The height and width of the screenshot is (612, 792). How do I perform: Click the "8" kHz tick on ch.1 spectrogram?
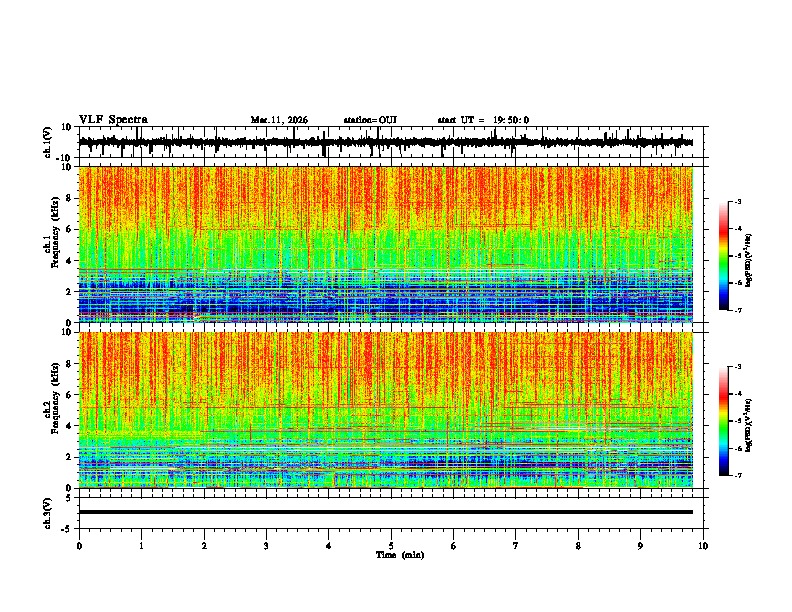[69, 198]
